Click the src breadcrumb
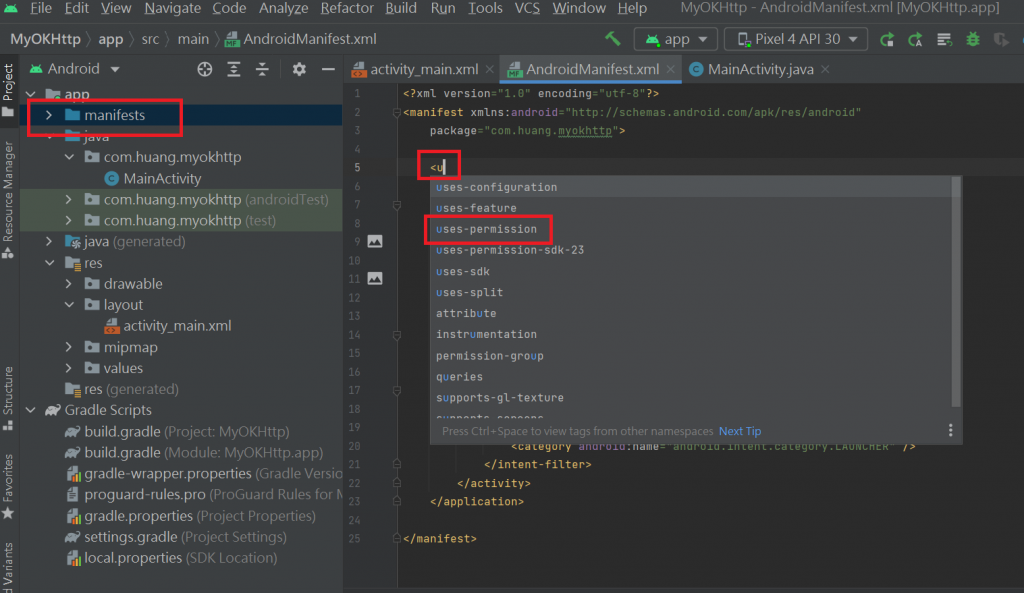Screen dimensions: 1024x593 click(x=150, y=39)
